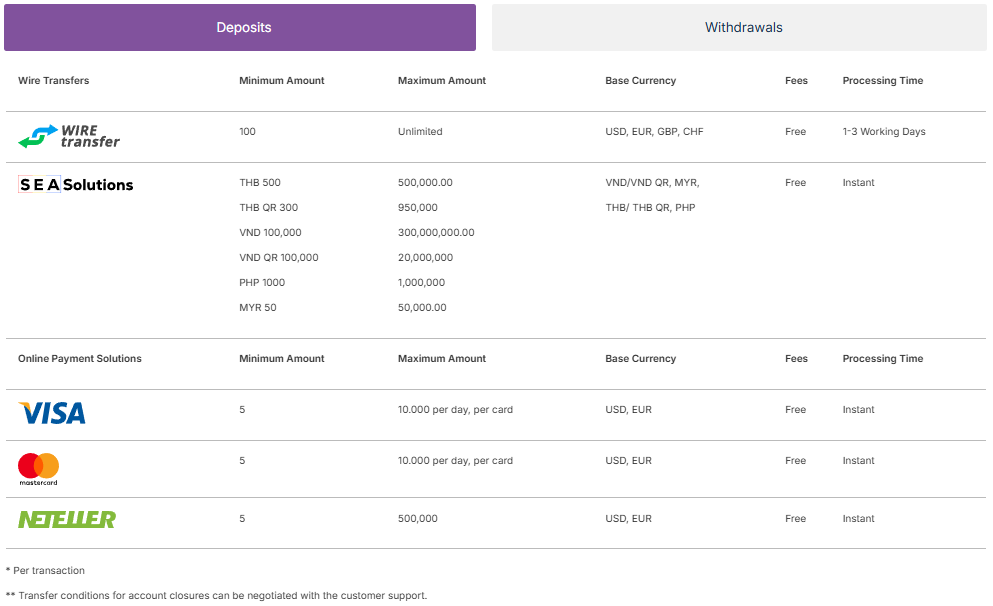Select the Mastercard Instant processing time
This screenshot has height=606, width=993.
point(858,461)
